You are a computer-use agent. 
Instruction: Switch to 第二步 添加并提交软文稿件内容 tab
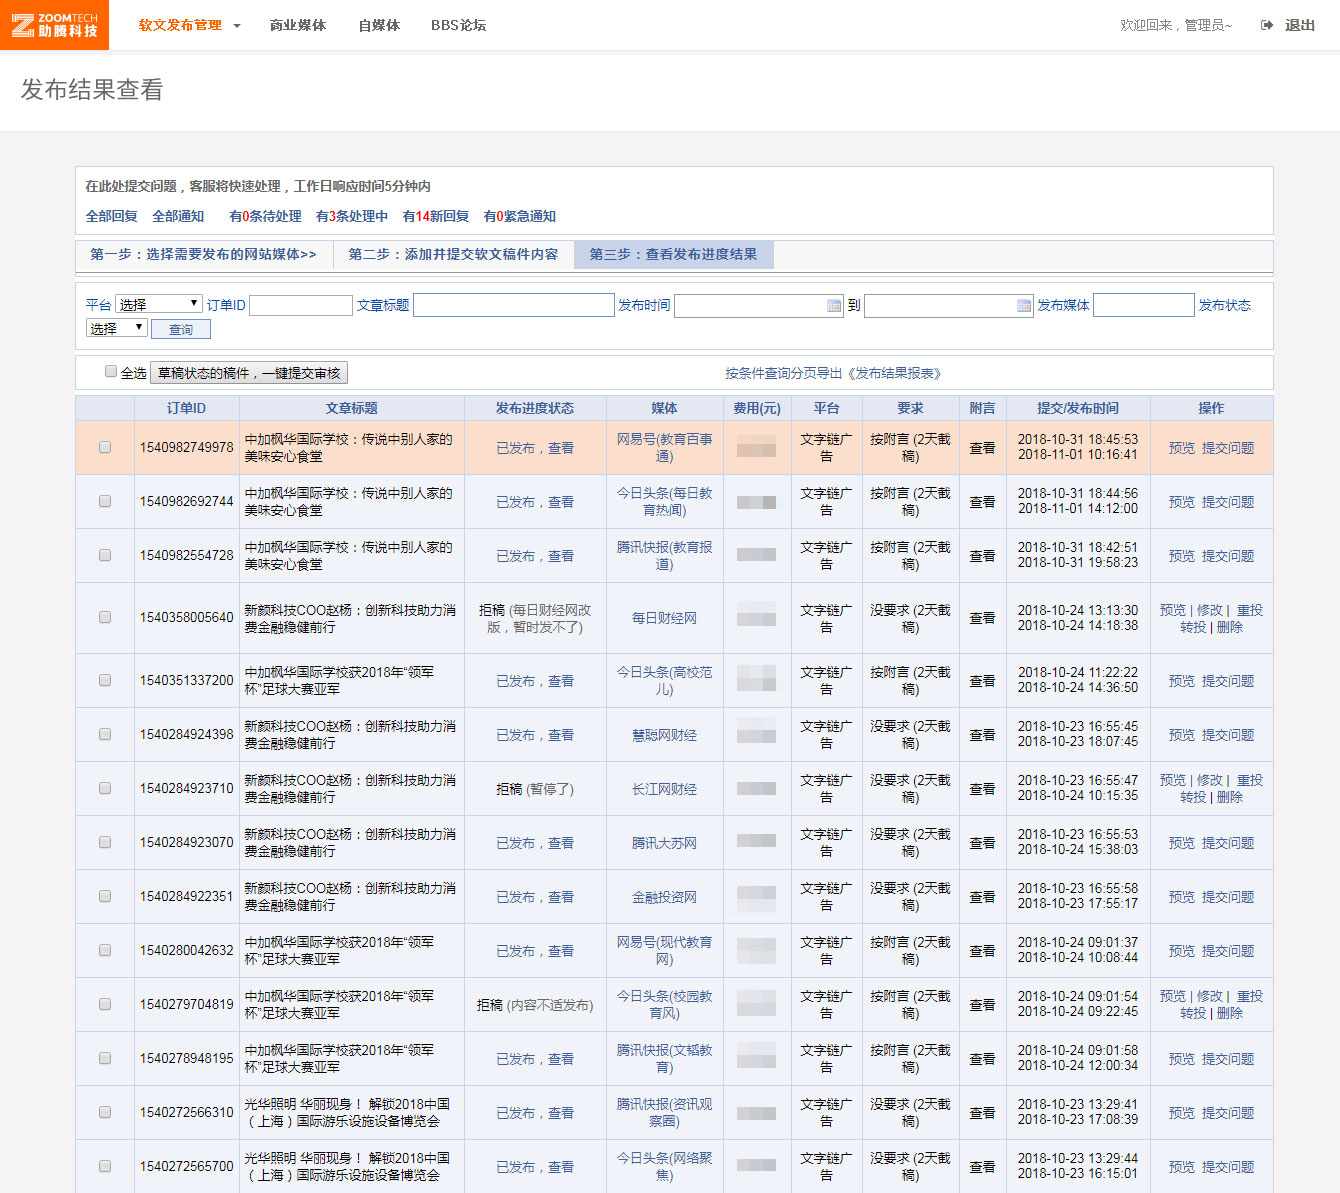tap(453, 254)
